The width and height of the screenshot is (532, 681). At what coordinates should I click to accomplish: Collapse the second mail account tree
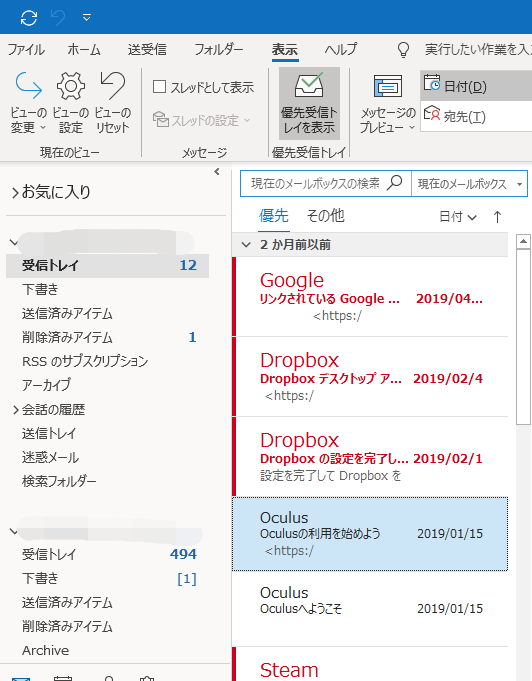(13, 531)
